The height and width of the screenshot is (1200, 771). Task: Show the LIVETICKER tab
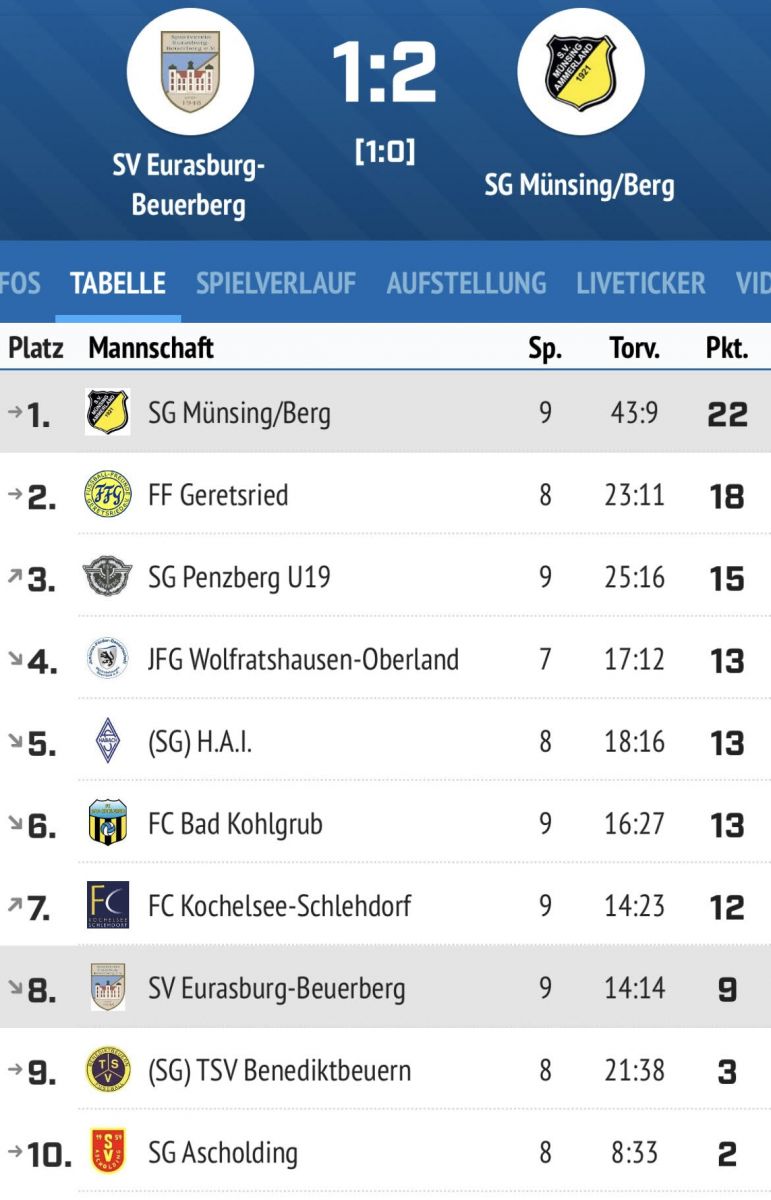[640, 283]
